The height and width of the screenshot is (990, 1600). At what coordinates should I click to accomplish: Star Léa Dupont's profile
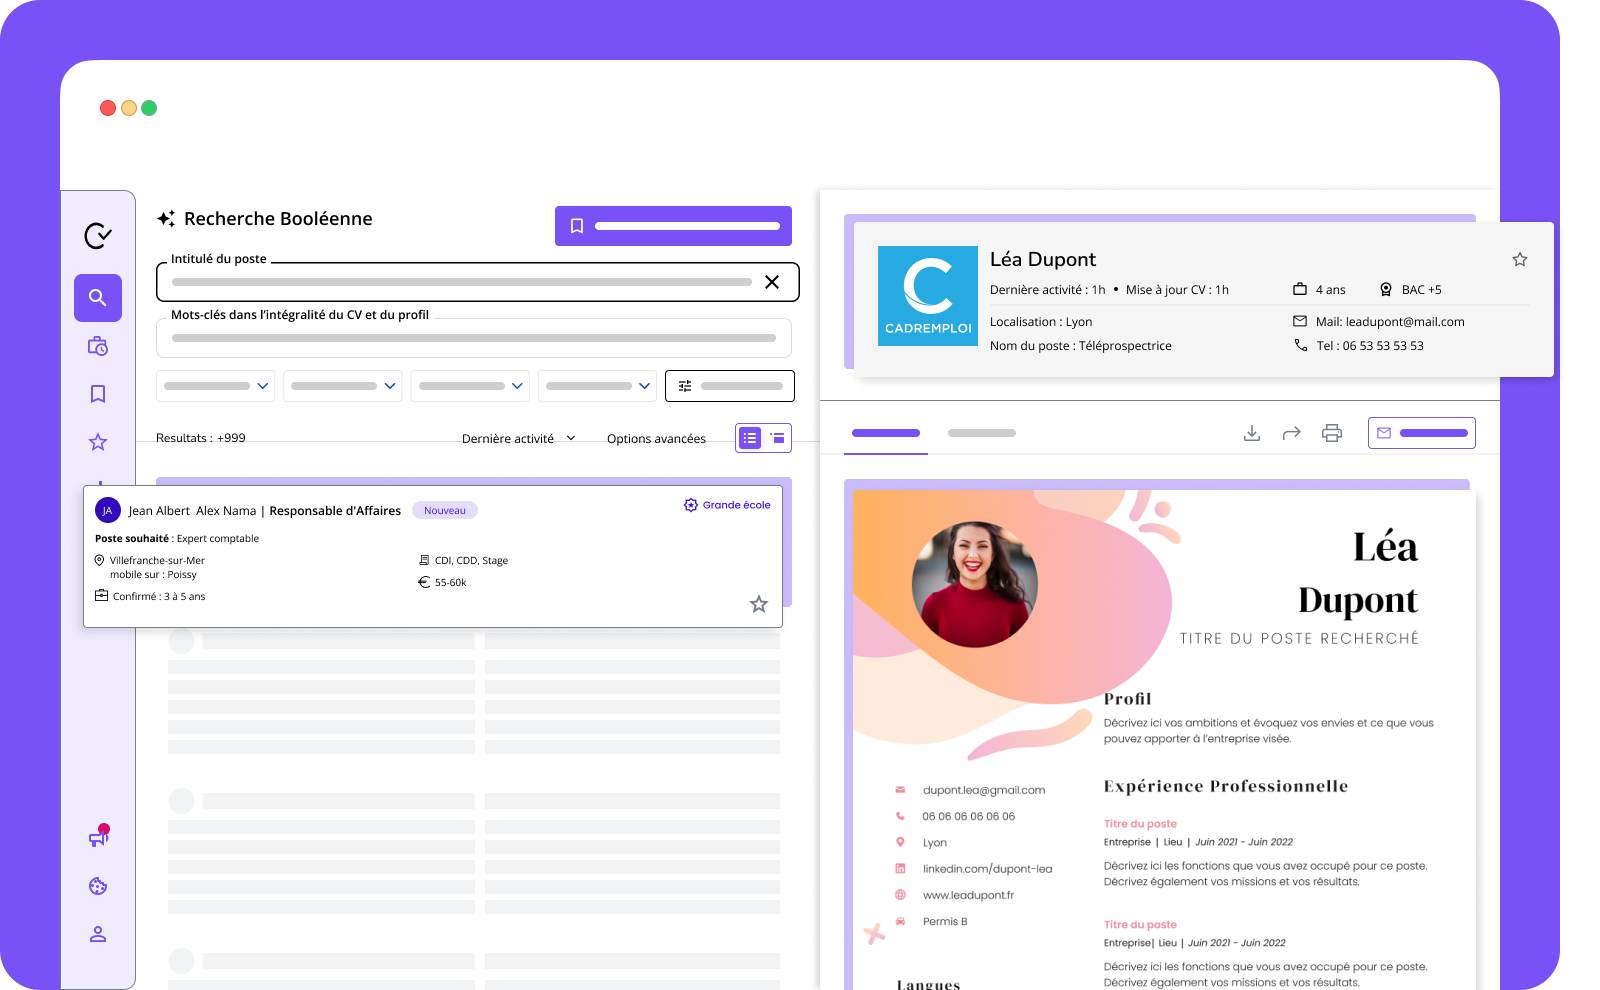(x=1519, y=258)
